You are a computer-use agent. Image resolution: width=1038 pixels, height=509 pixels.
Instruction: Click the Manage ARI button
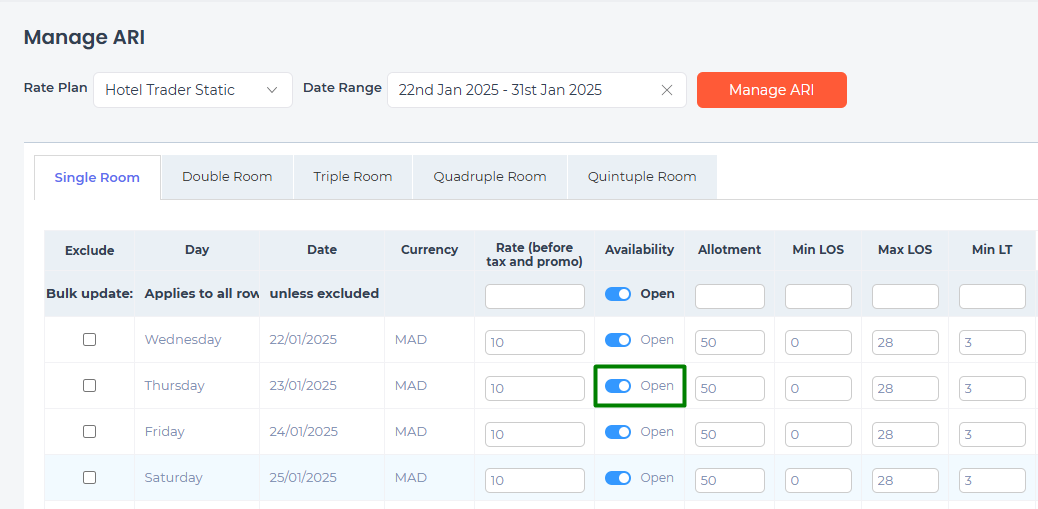click(771, 90)
